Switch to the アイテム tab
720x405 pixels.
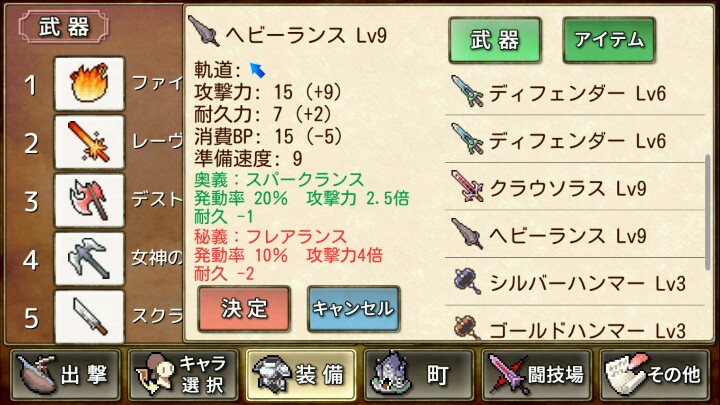609,40
